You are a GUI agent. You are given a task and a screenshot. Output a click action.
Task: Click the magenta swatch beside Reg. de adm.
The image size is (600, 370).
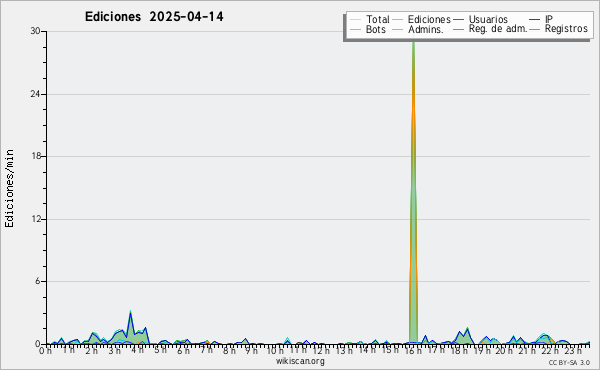coord(458,29)
